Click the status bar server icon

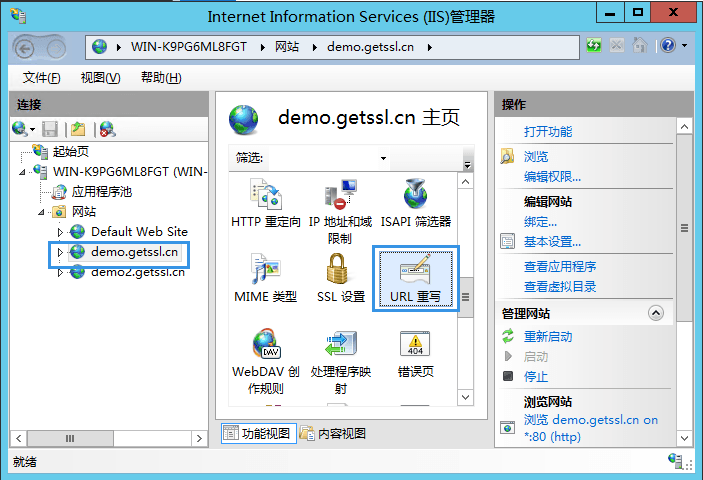click(x=675, y=460)
